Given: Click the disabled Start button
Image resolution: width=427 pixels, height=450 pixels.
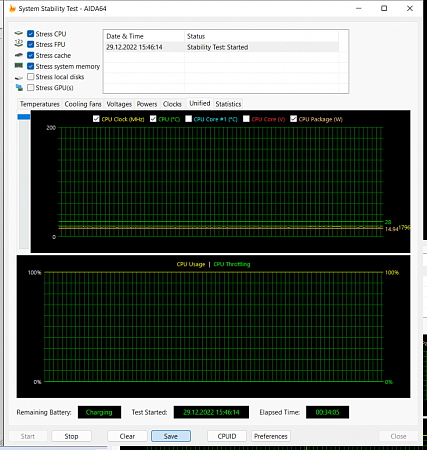Looking at the screenshot, I should pyautogui.click(x=28, y=436).
